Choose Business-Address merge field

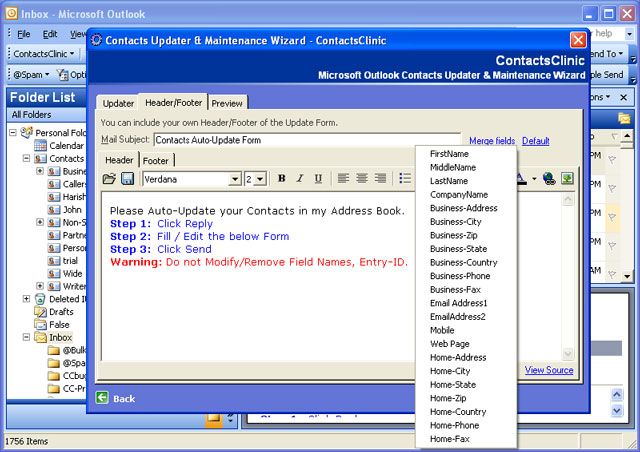click(x=464, y=208)
